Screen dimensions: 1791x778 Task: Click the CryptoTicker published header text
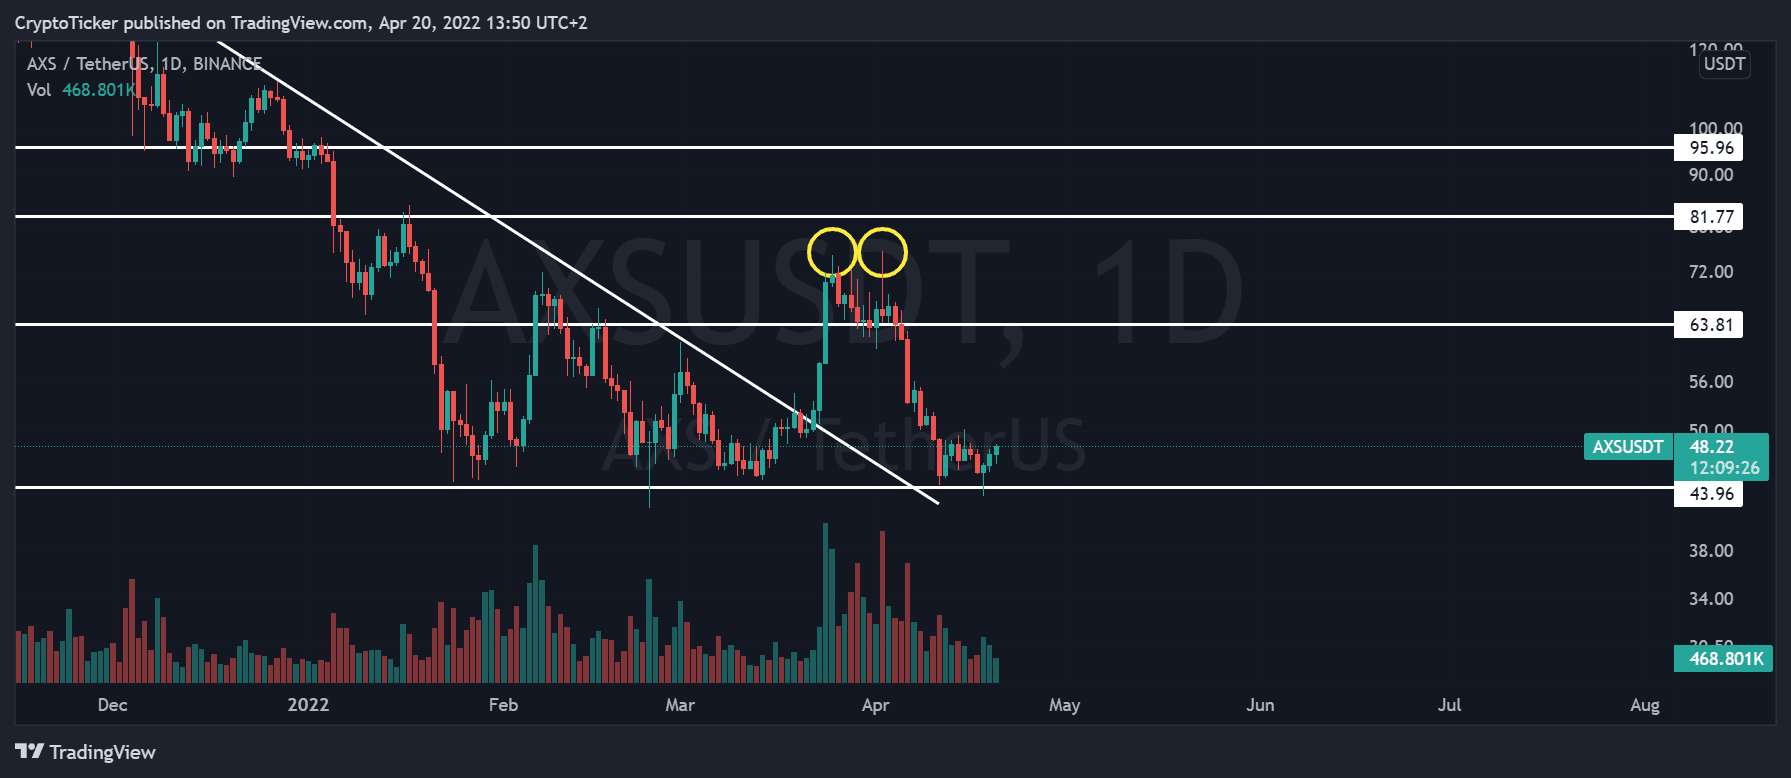[300, 23]
